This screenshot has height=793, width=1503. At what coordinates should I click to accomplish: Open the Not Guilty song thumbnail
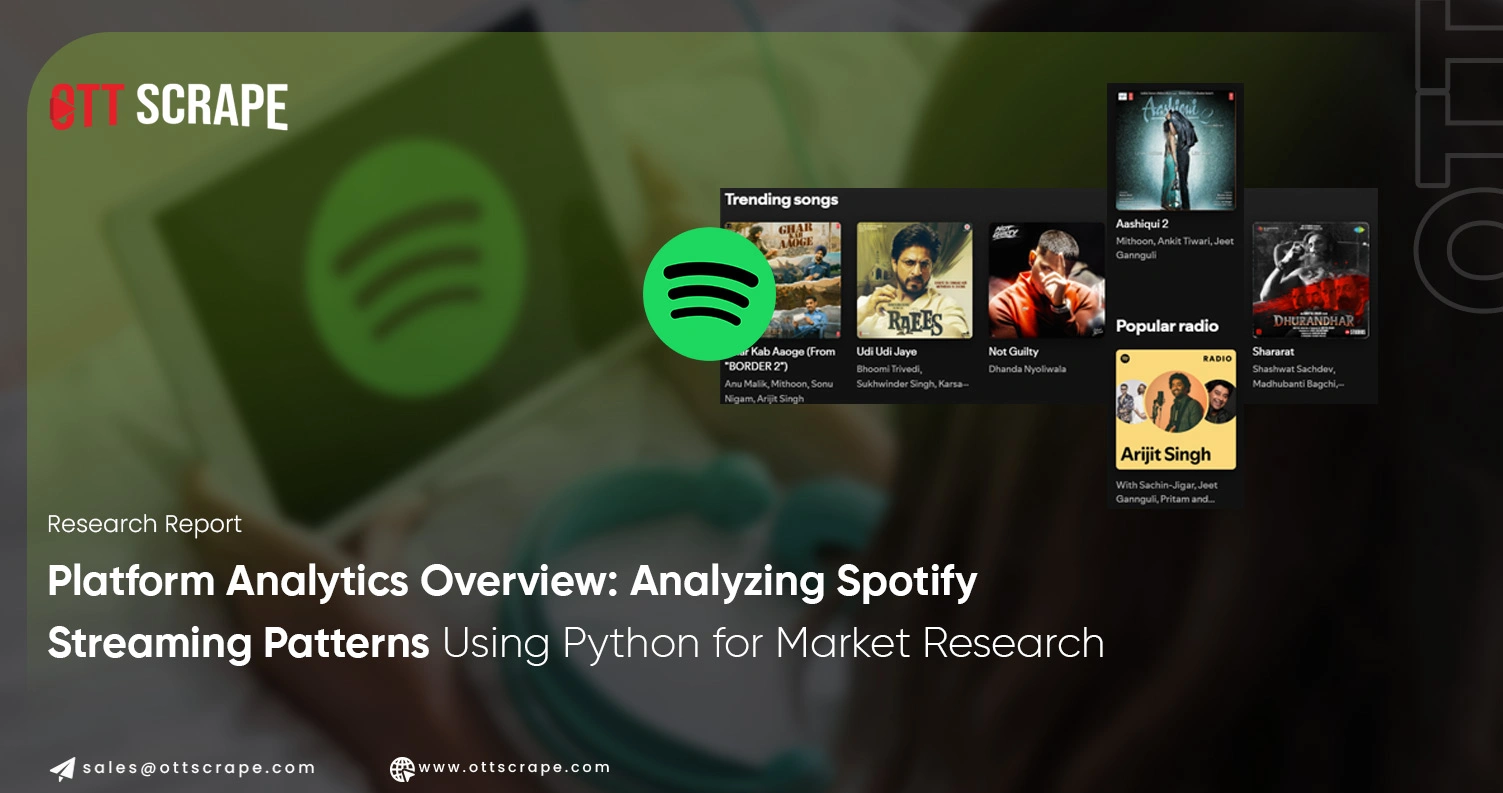click(x=1046, y=280)
